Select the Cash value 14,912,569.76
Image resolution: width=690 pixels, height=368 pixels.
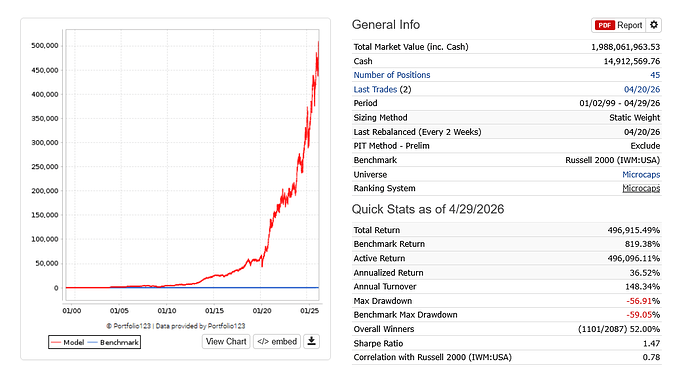631,61
